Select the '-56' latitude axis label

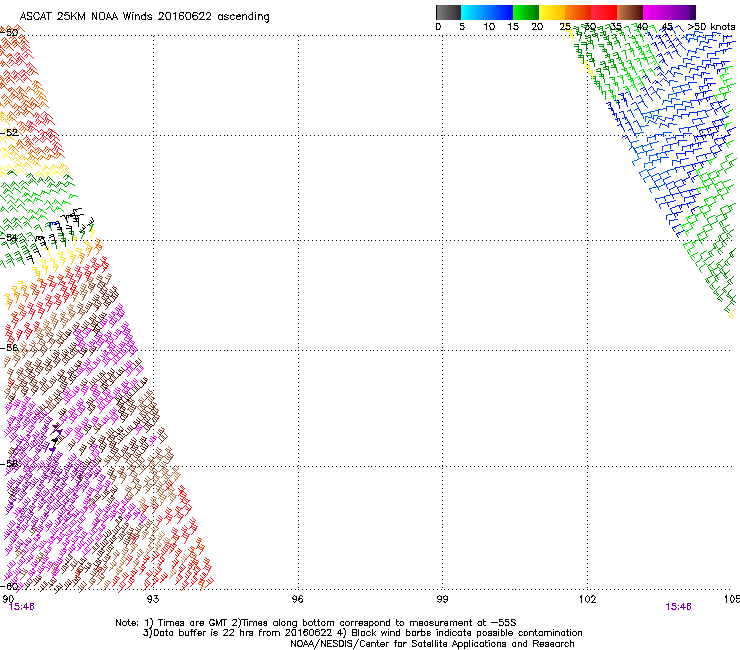coord(9,348)
